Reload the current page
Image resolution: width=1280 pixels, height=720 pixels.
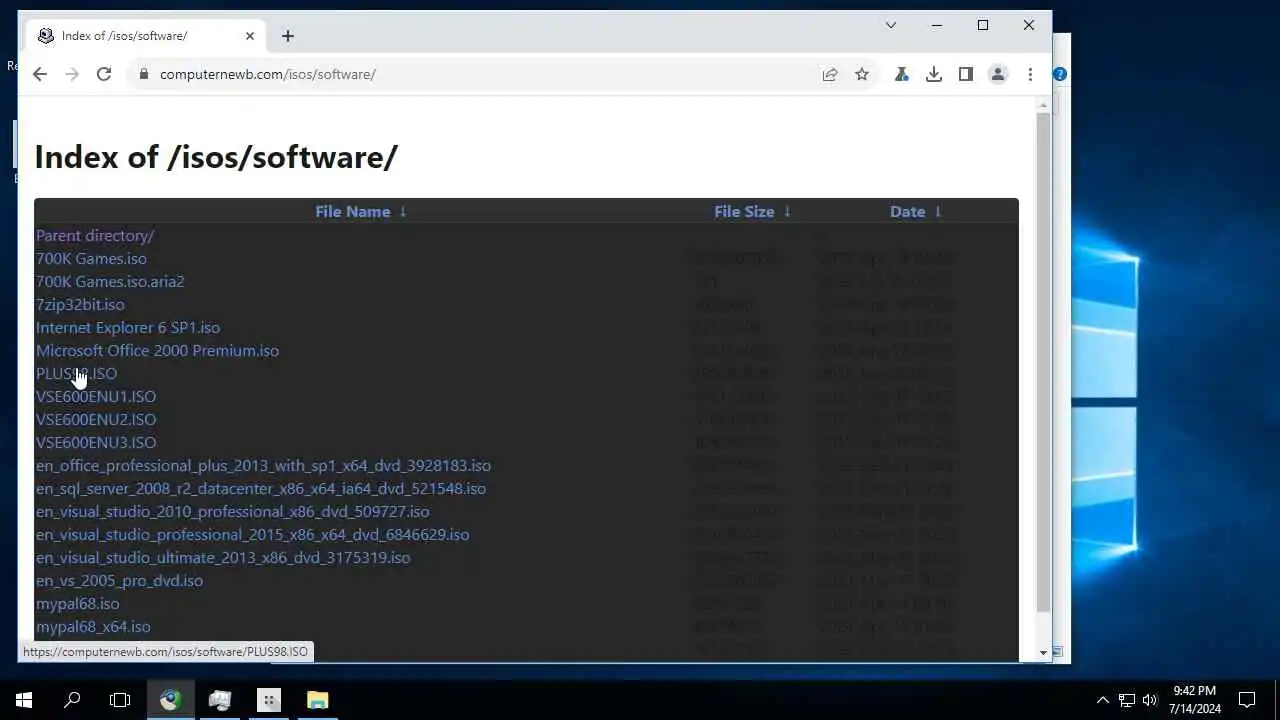(x=104, y=74)
